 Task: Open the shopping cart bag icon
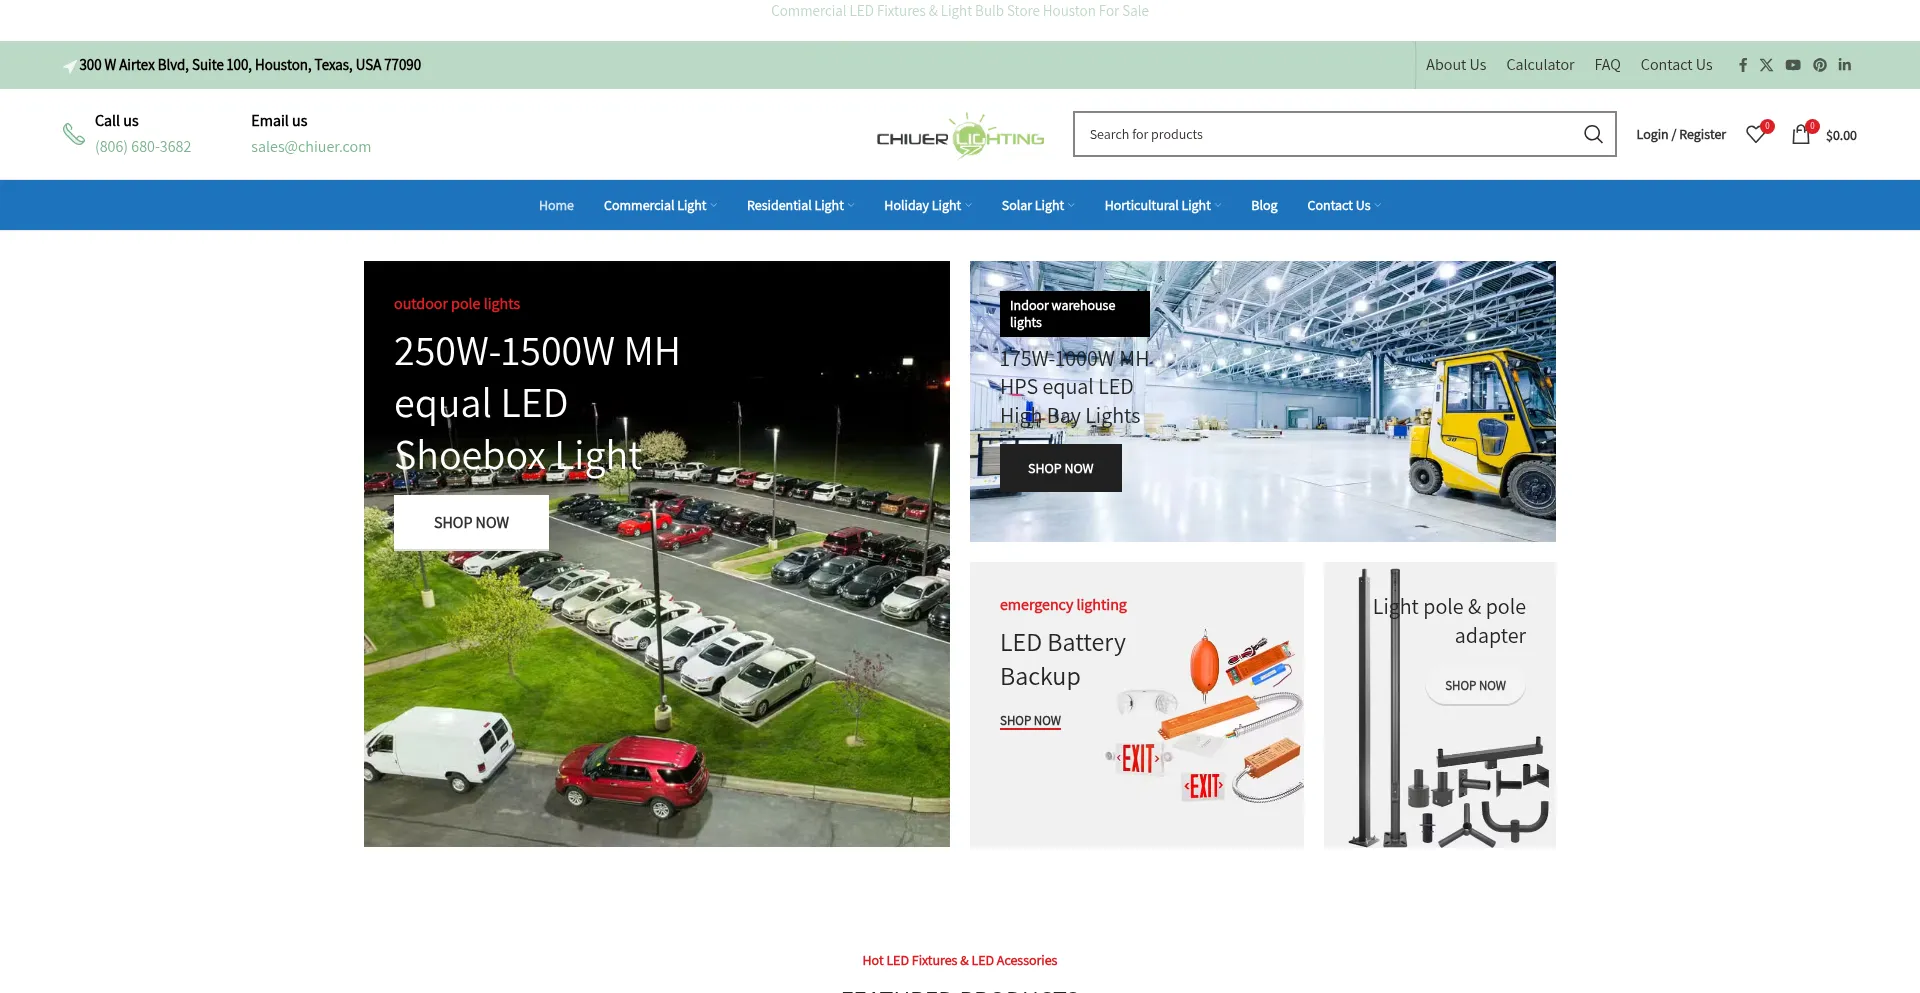click(1801, 134)
